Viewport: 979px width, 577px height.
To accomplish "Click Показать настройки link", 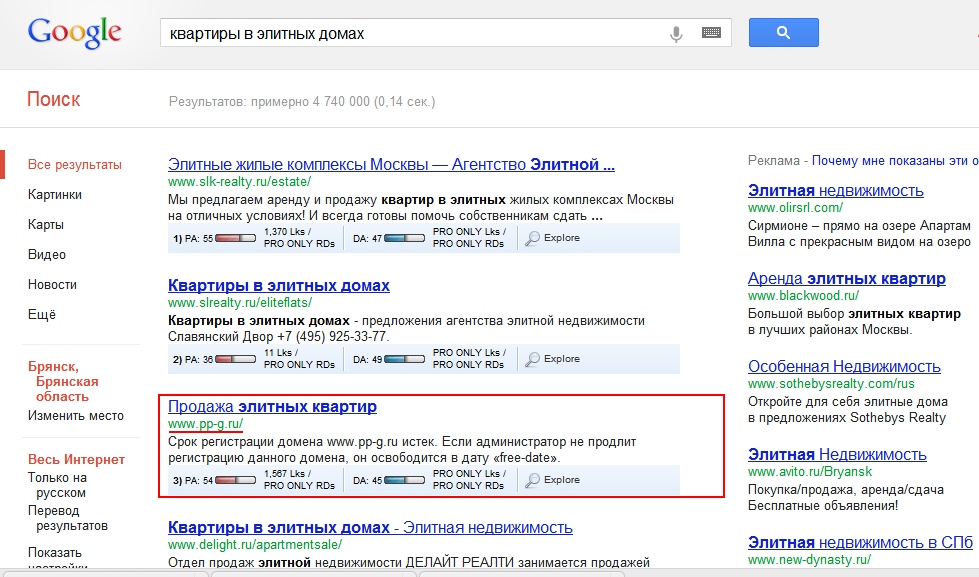I will (57, 558).
